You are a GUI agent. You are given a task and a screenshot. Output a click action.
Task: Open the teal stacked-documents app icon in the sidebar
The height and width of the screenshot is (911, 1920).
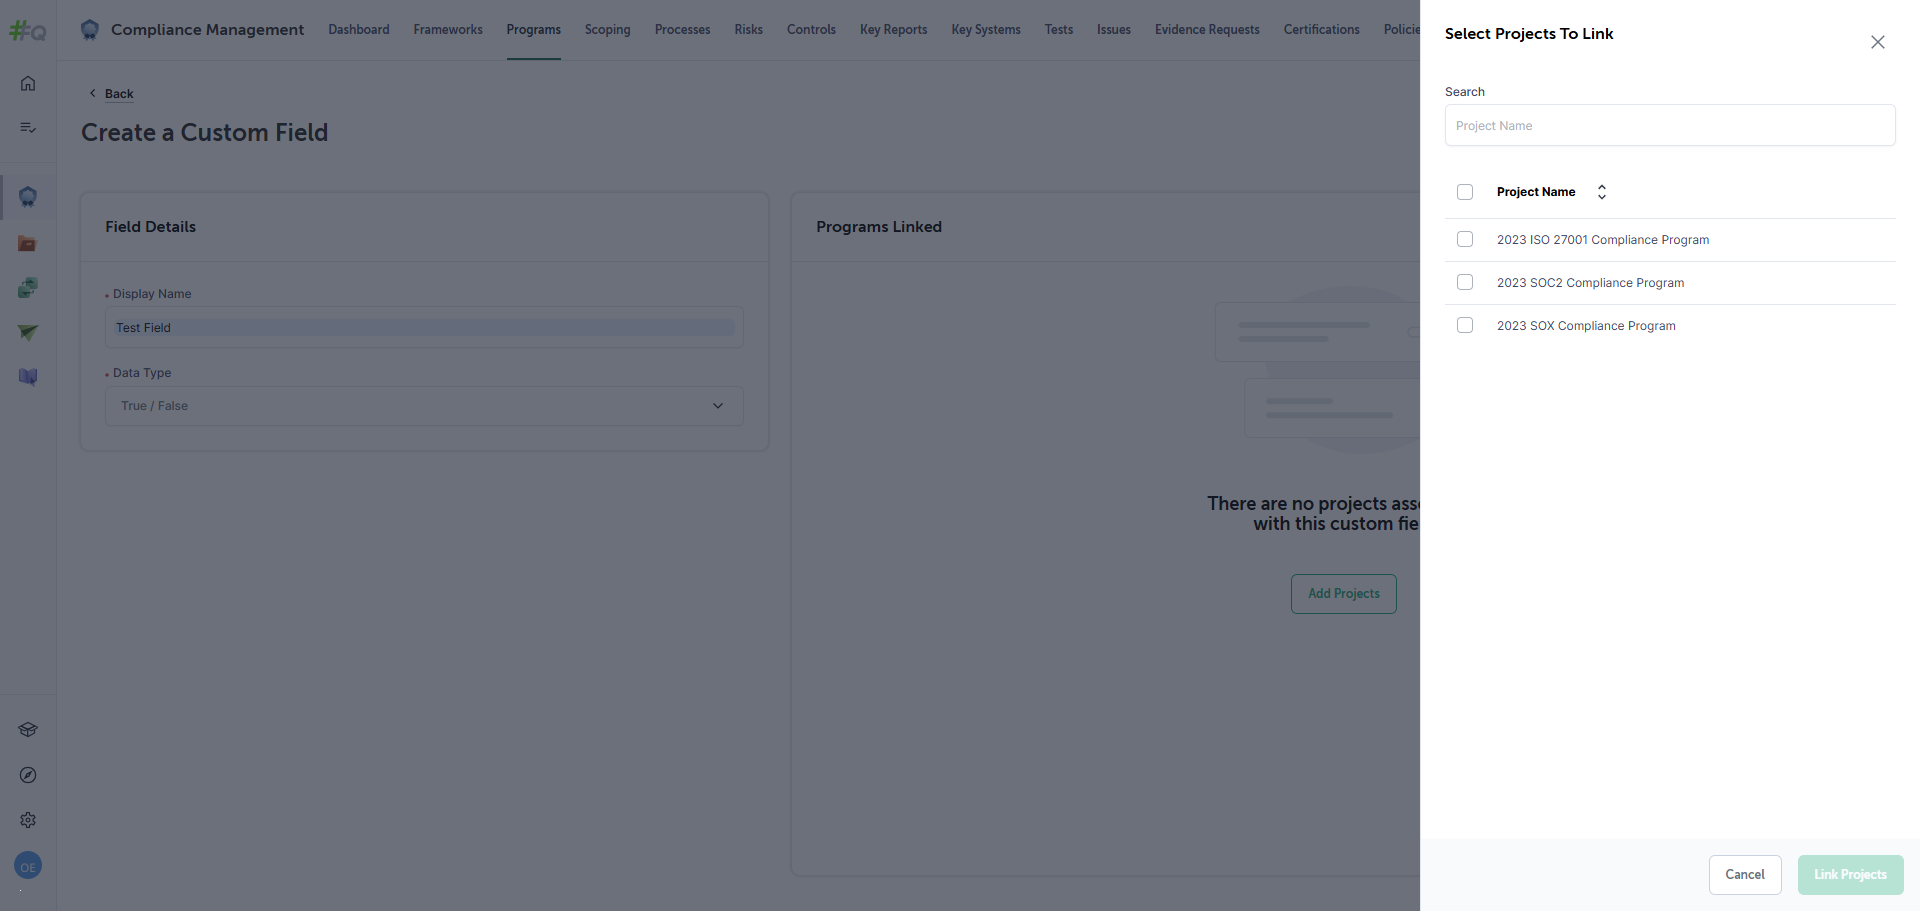pyautogui.click(x=28, y=288)
